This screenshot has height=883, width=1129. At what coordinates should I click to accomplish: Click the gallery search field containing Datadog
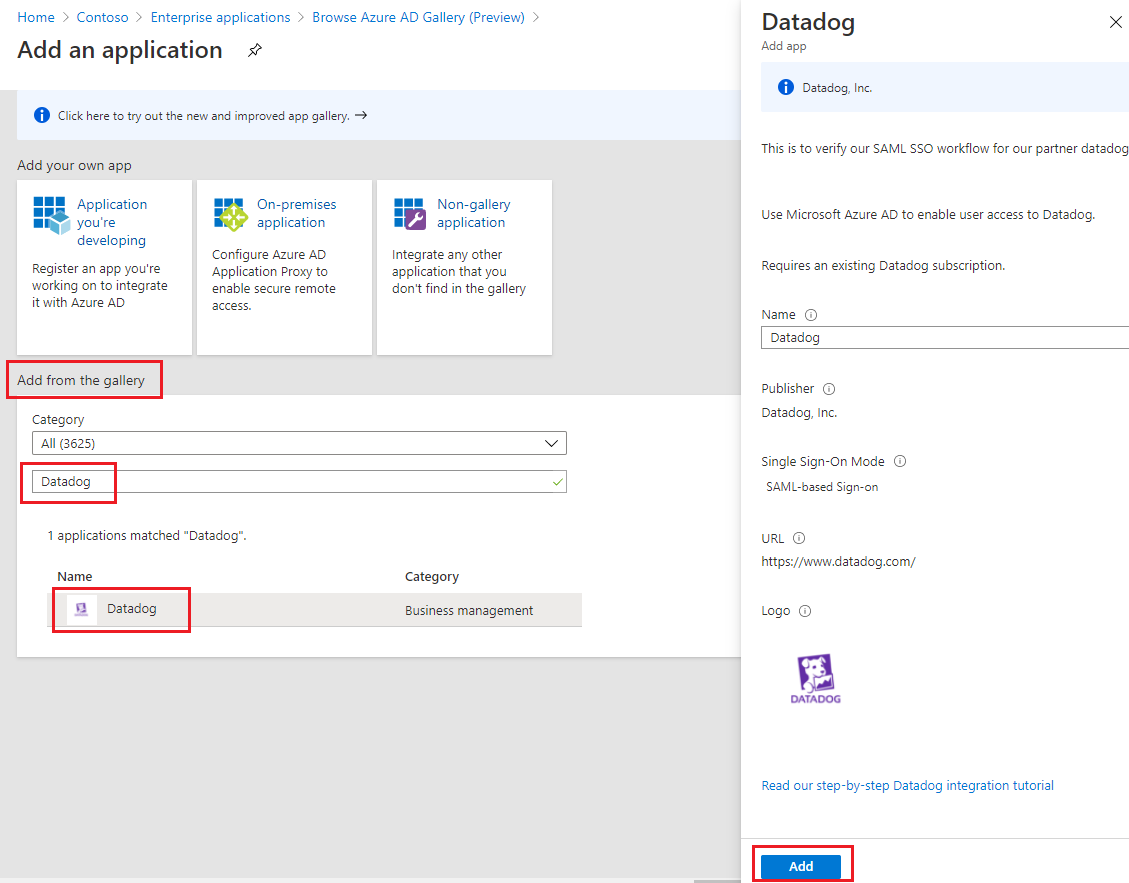[299, 482]
